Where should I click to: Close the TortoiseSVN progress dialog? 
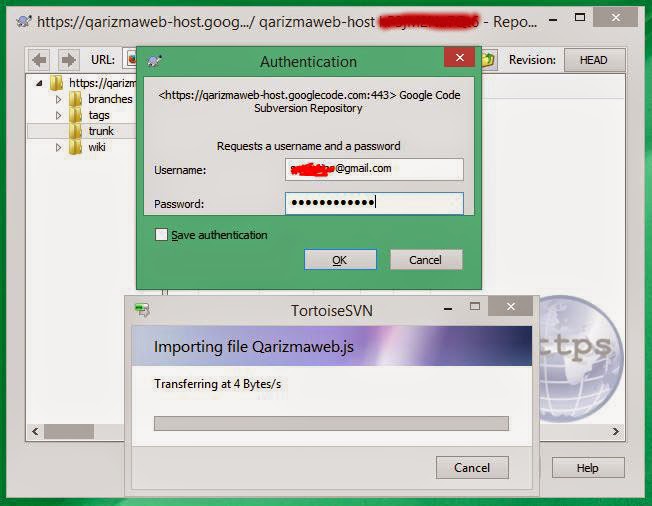(x=511, y=307)
